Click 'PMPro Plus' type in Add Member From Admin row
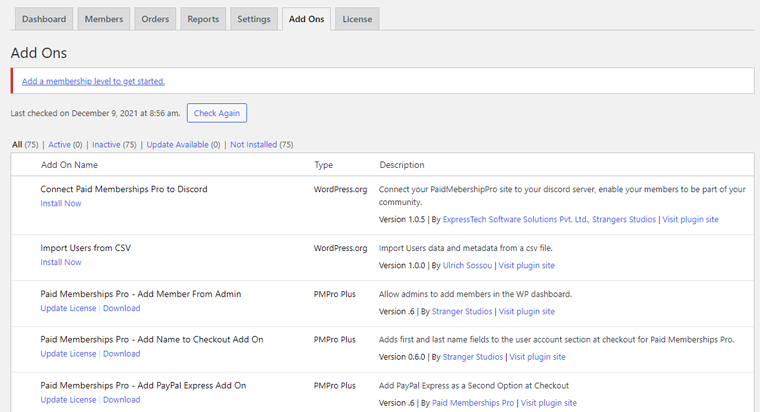Screen dimensions: 760x412 (334, 294)
